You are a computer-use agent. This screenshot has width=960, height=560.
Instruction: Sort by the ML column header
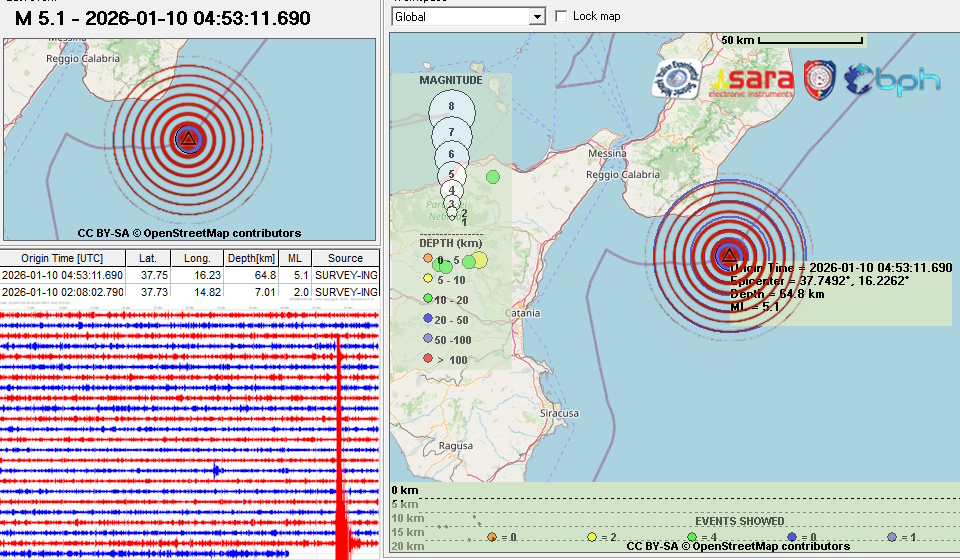coord(294,259)
